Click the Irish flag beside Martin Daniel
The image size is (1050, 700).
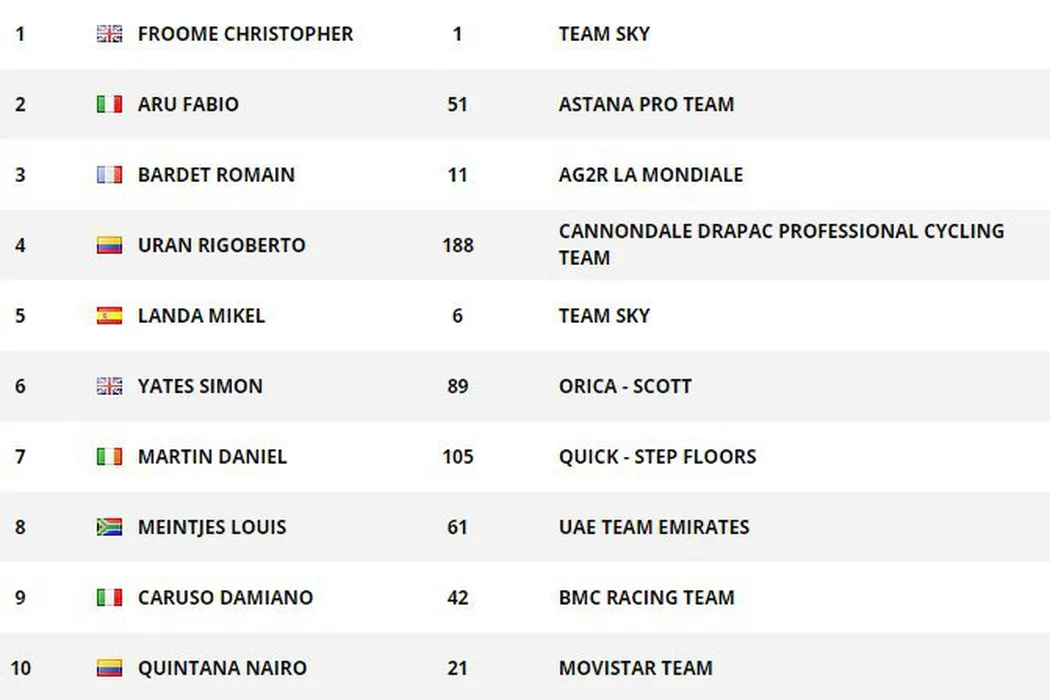coord(109,457)
